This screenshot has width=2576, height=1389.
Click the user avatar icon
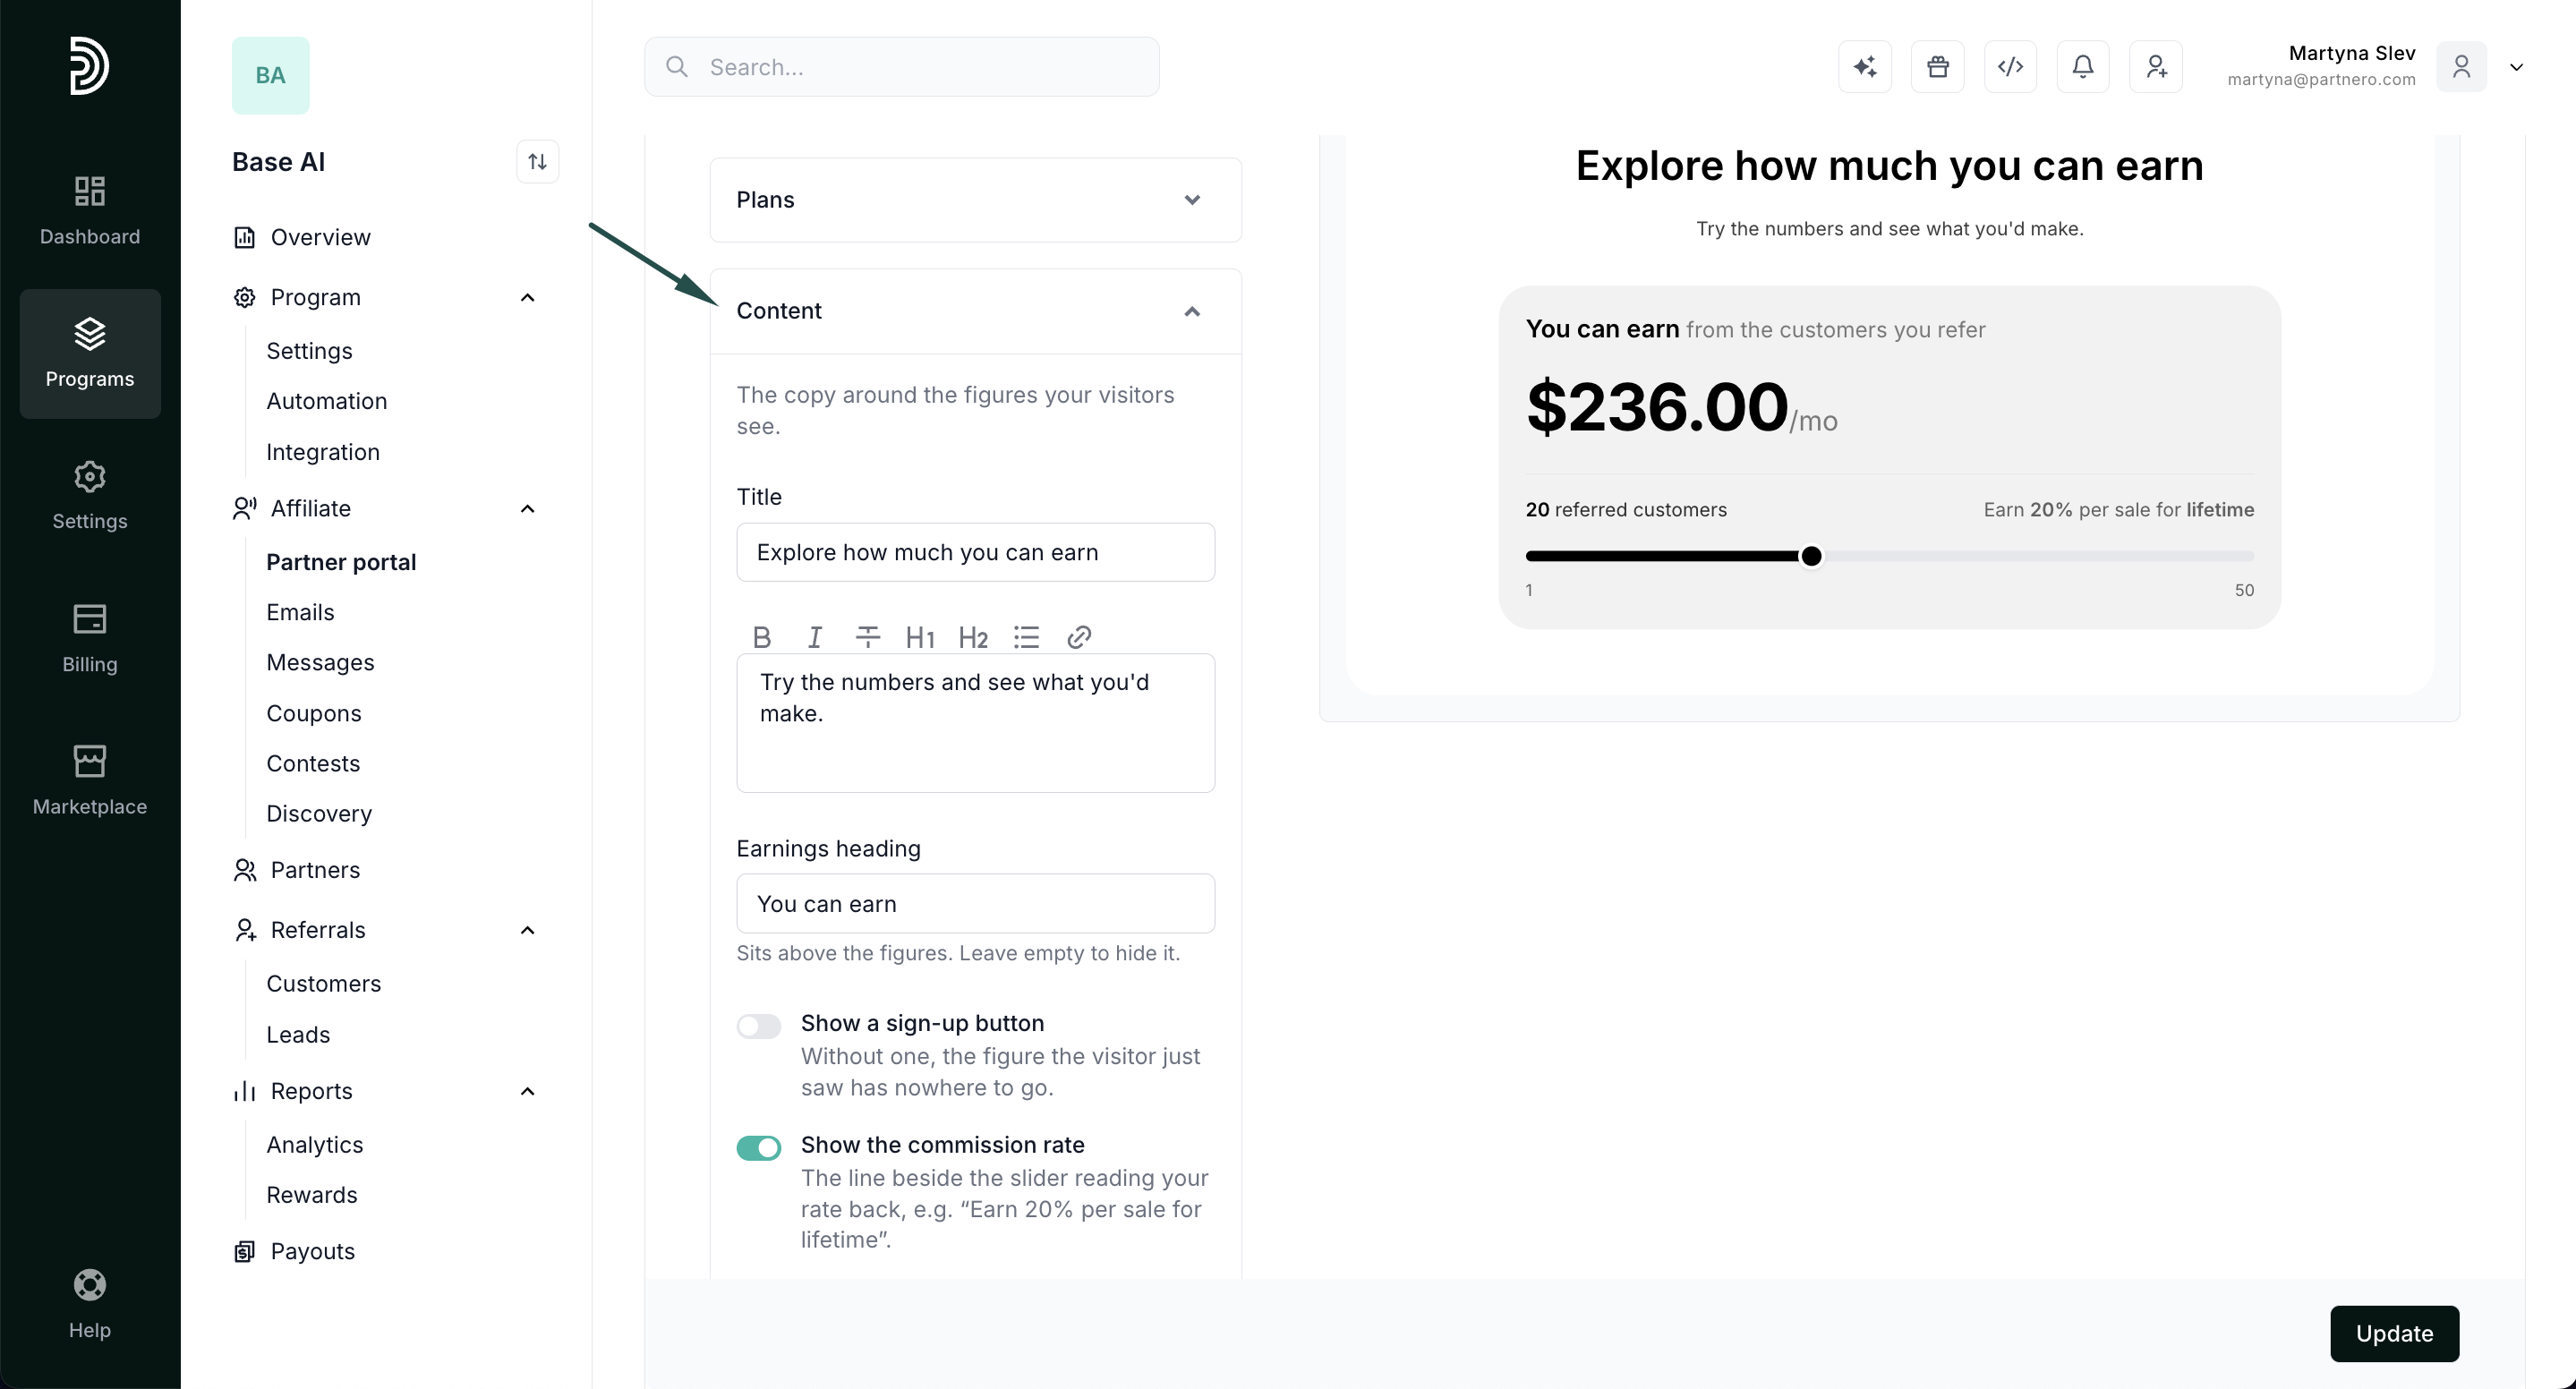pyautogui.click(x=2461, y=67)
